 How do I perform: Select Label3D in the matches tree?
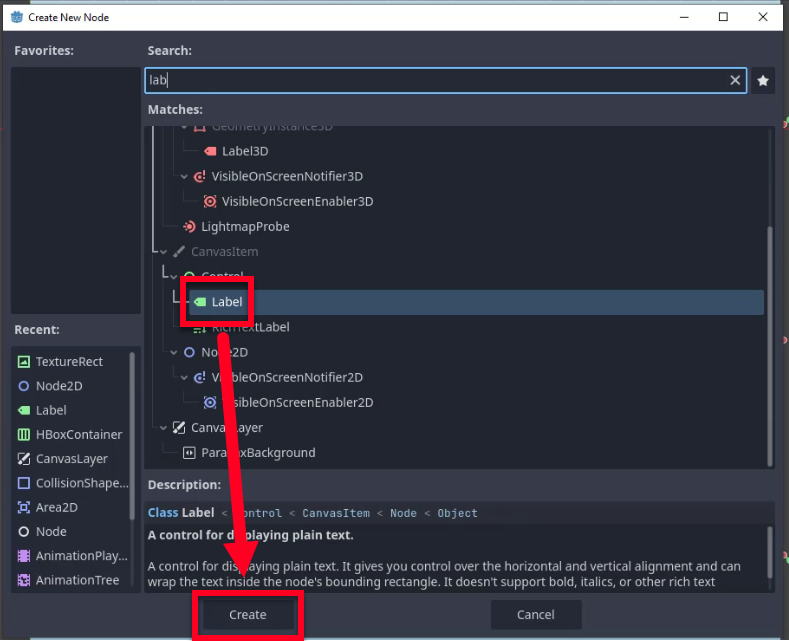pyautogui.click(x=245, y=151)
